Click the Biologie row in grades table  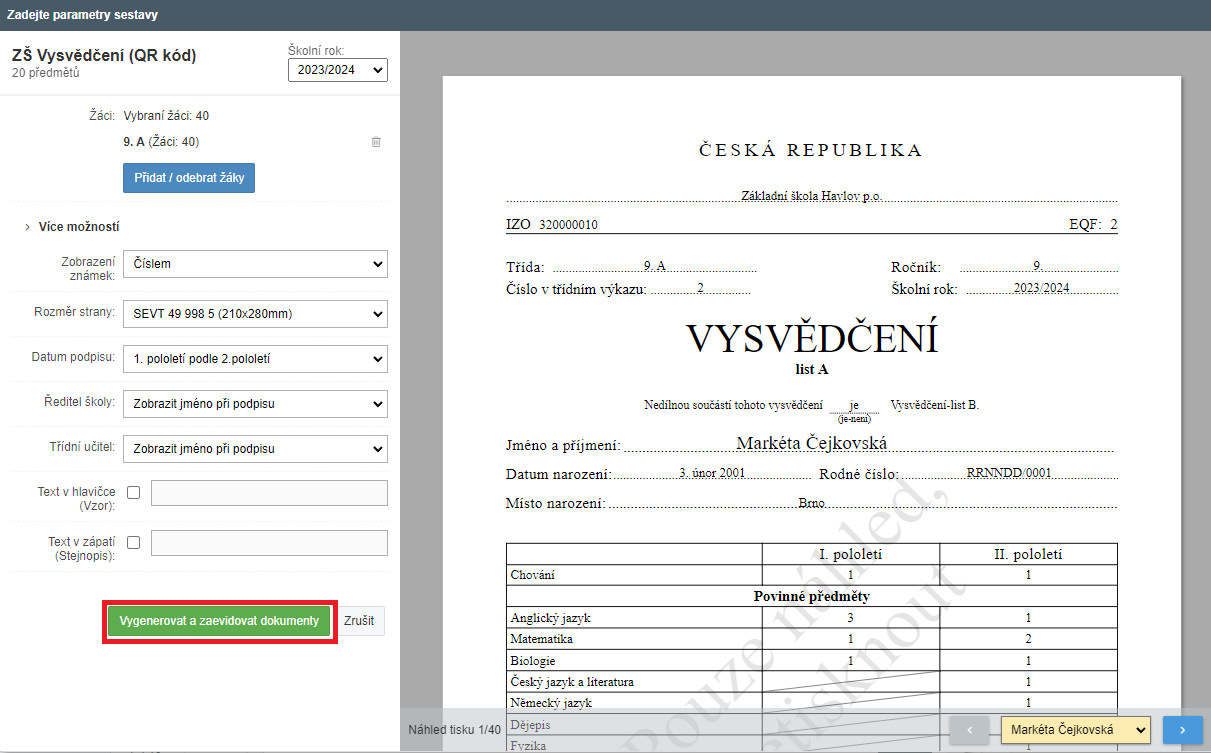[812, 661]
